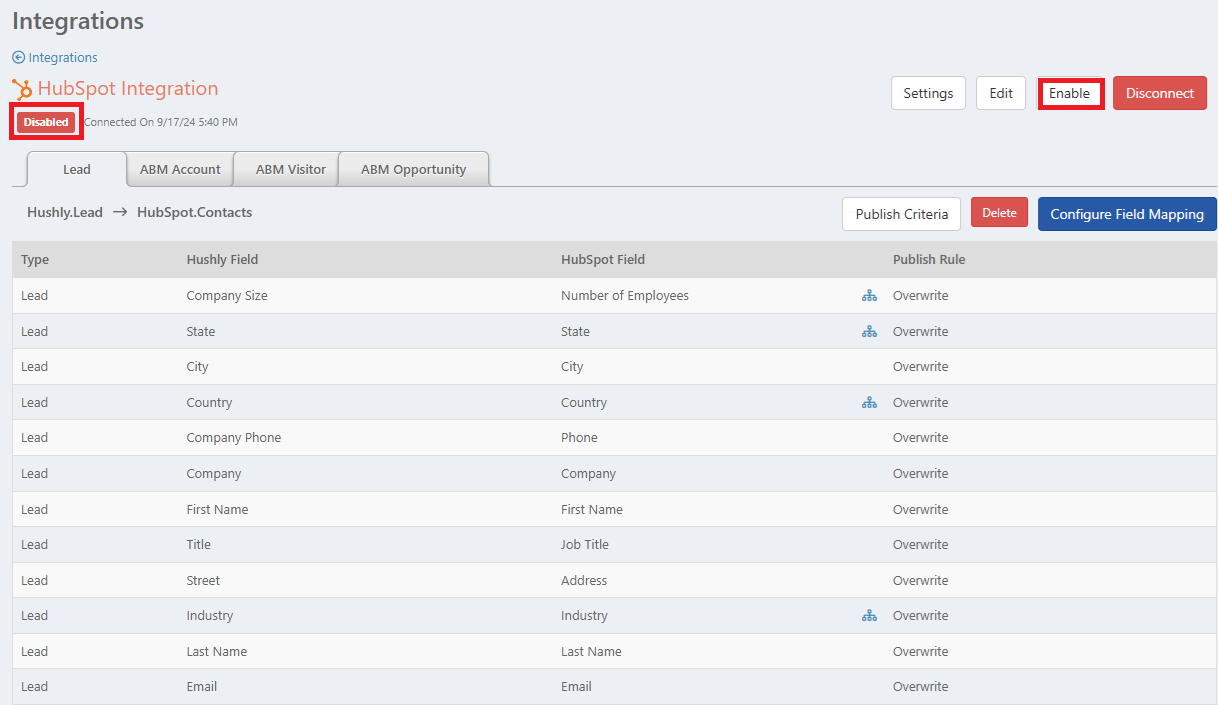Image resolution: width=1218 pixels, height=705 pixels.
Task: Click the Edit button
Action: (x=1001, y=93)
